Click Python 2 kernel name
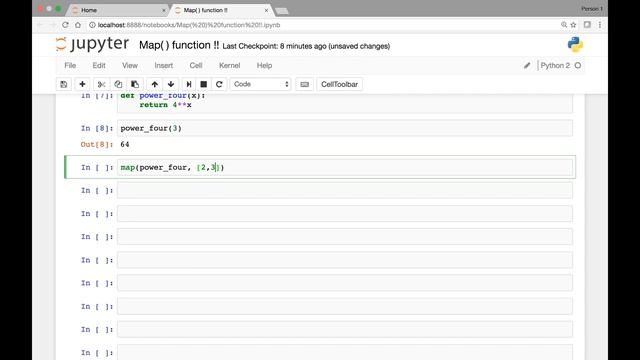640x360 pixels. click(555, 65)
